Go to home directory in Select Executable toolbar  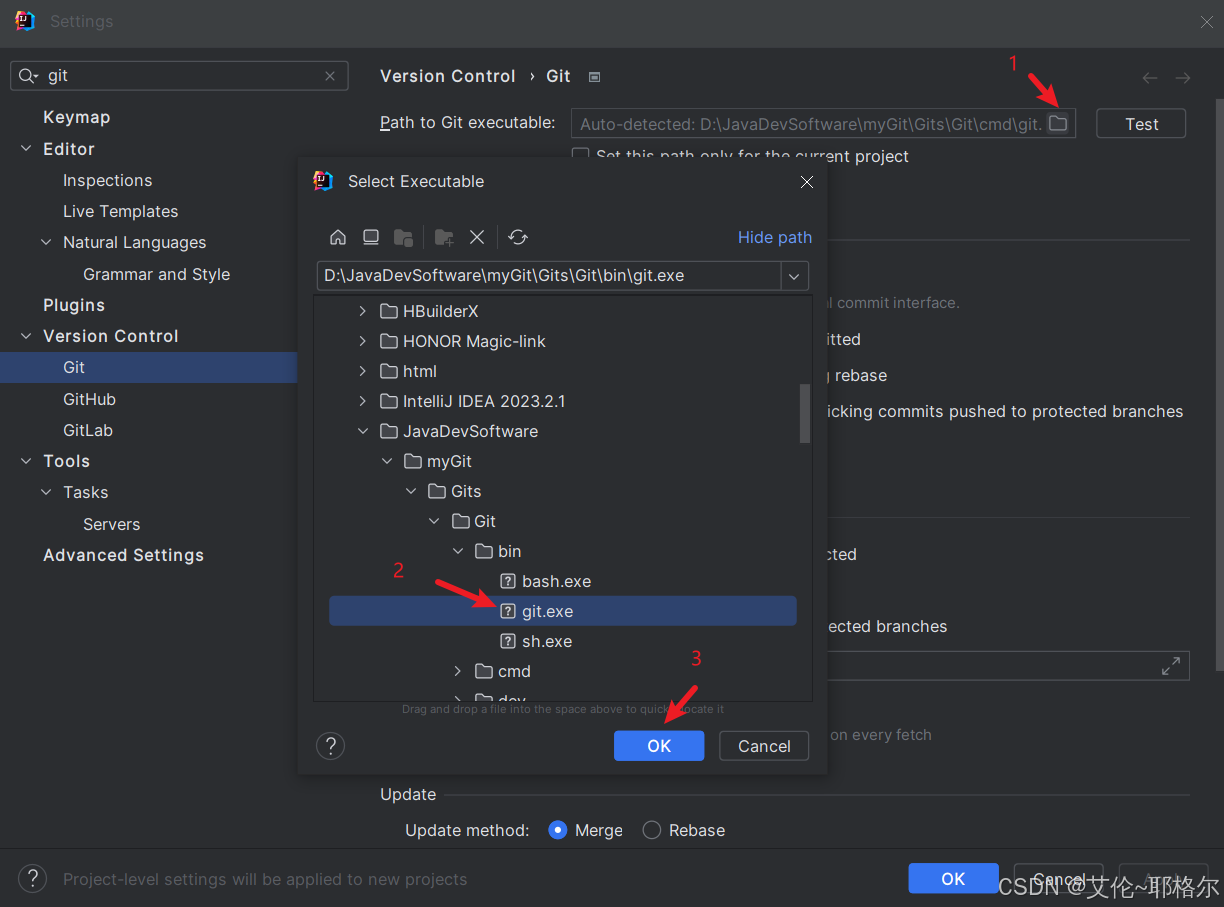338,237
